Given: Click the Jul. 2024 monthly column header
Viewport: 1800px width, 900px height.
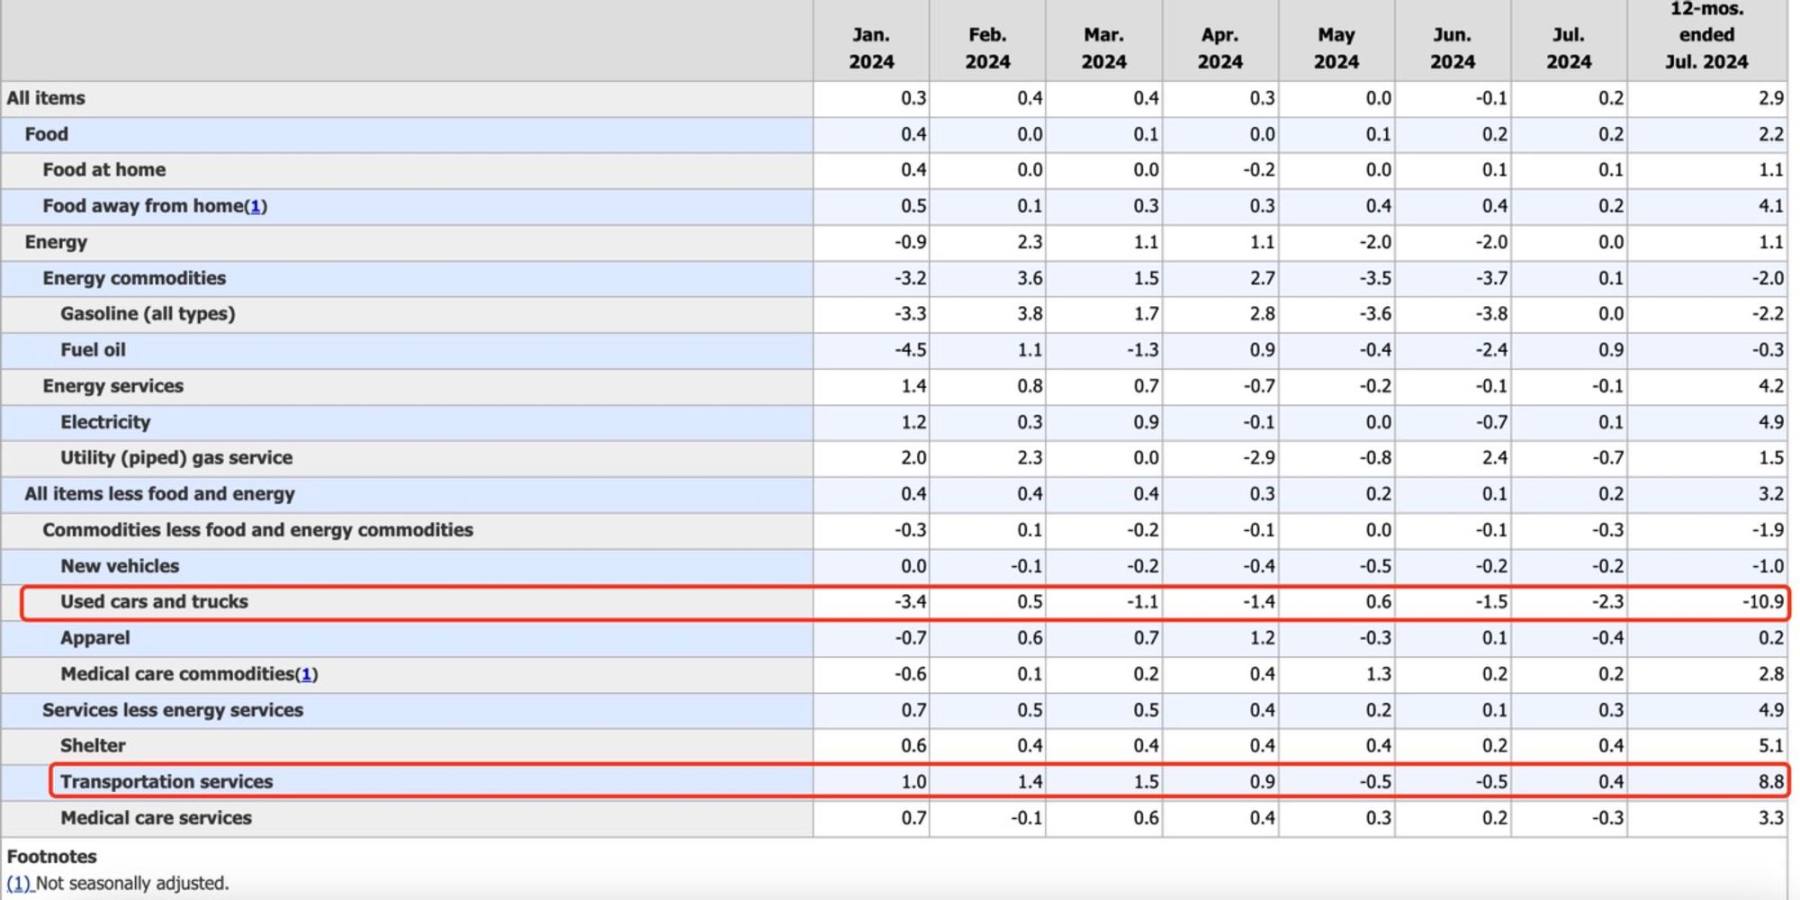Looking at the screenshot, I should pyautogui.click(x=1568, y=48).
